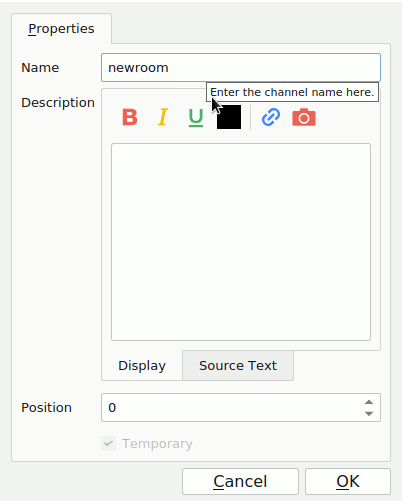The width and height of the screenshot is (405, 501).
Task: Click the Temporary label text
Action: (157, 444)
